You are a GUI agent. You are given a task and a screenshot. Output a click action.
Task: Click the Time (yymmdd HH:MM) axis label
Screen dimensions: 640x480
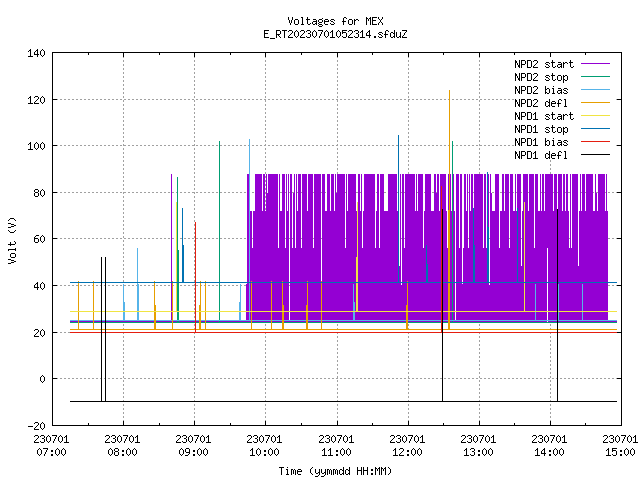click(335, 471)
